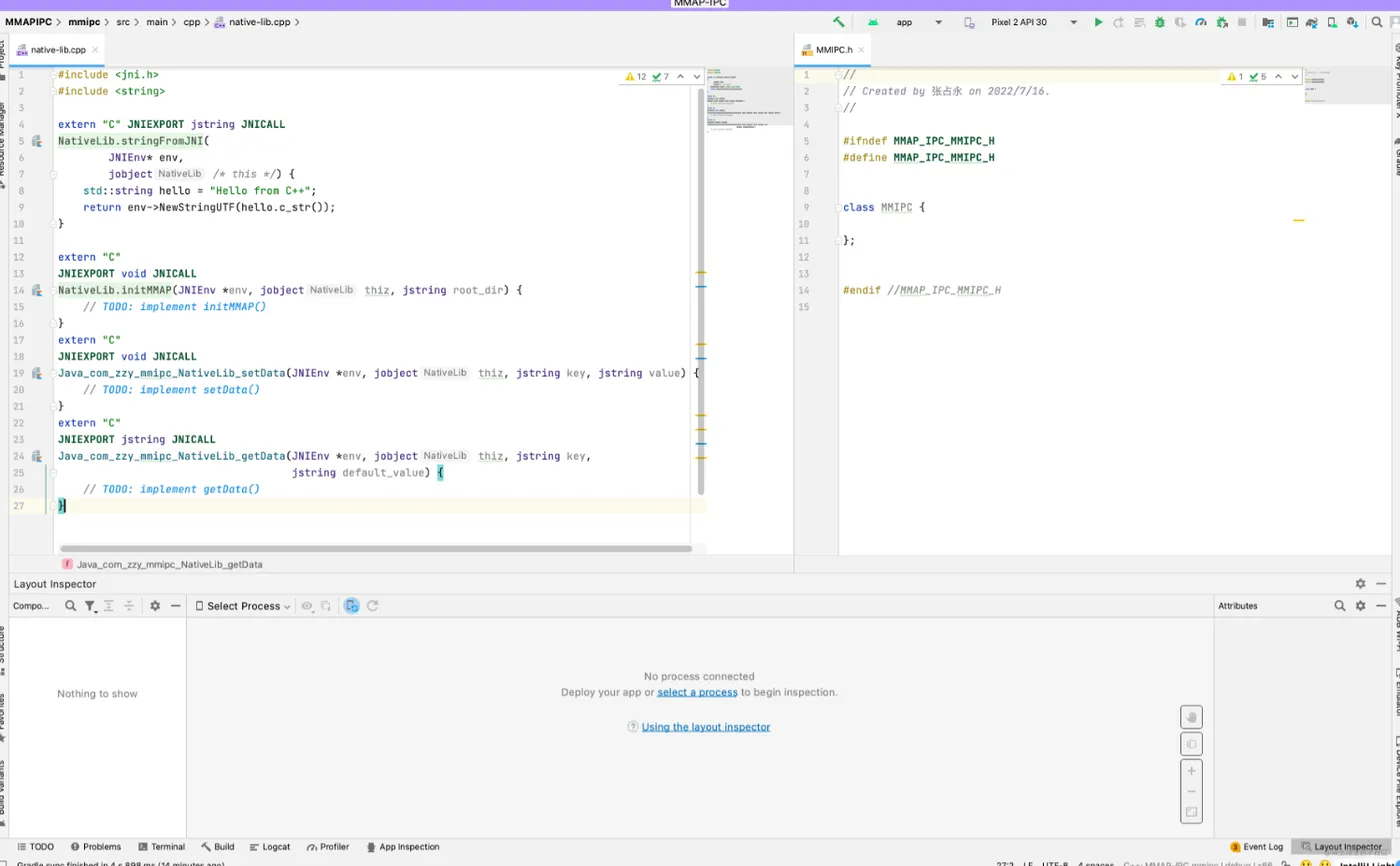Click the gutter icon for setData line
1400x866 pixels.
click(36, 373)
